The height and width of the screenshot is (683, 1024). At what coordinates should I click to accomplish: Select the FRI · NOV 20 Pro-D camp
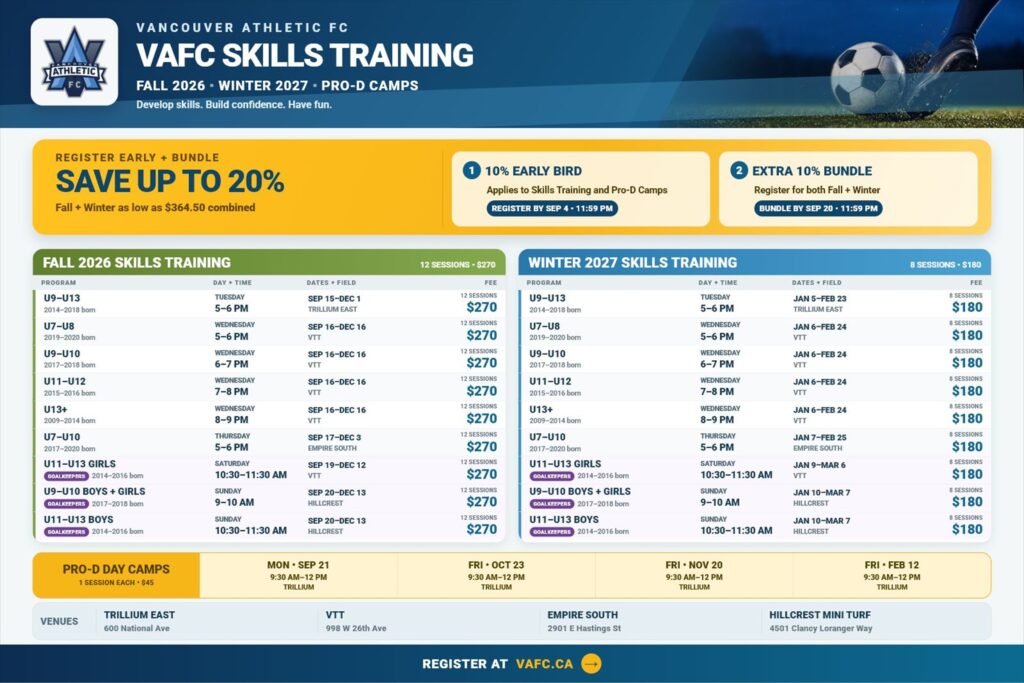pos(694,575)
